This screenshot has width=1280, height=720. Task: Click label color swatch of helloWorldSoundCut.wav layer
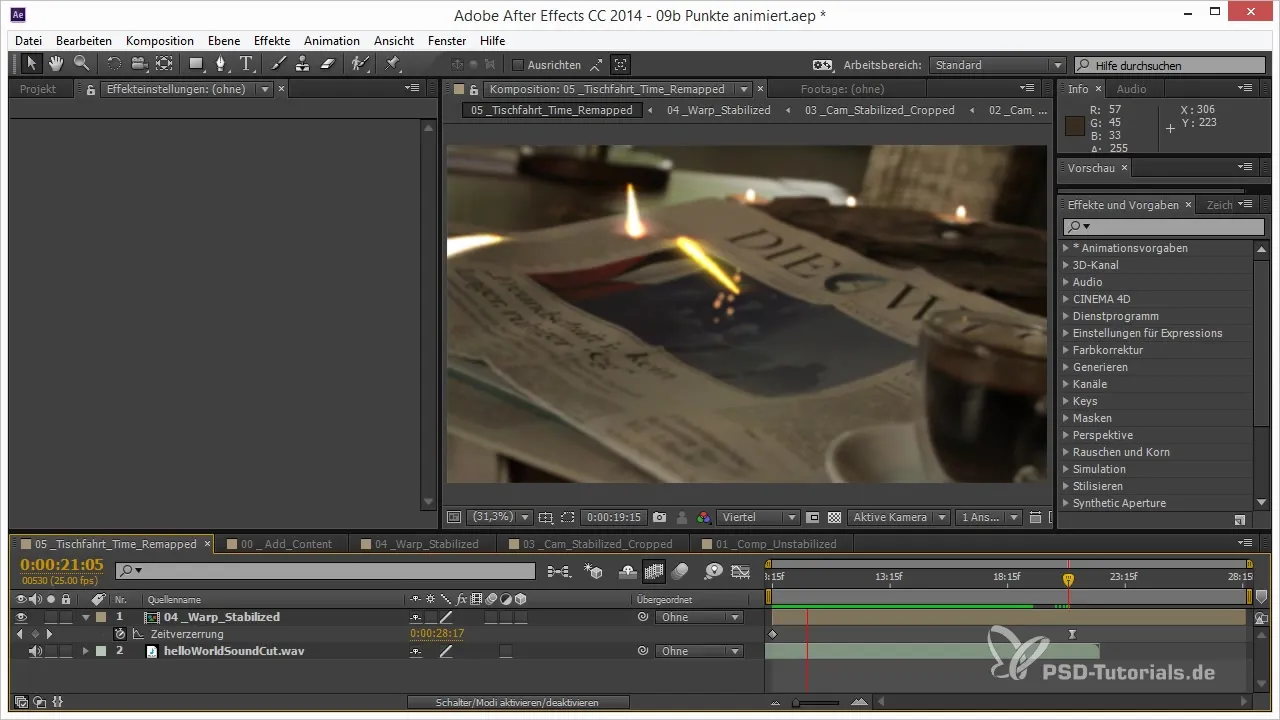click(101, 651)
